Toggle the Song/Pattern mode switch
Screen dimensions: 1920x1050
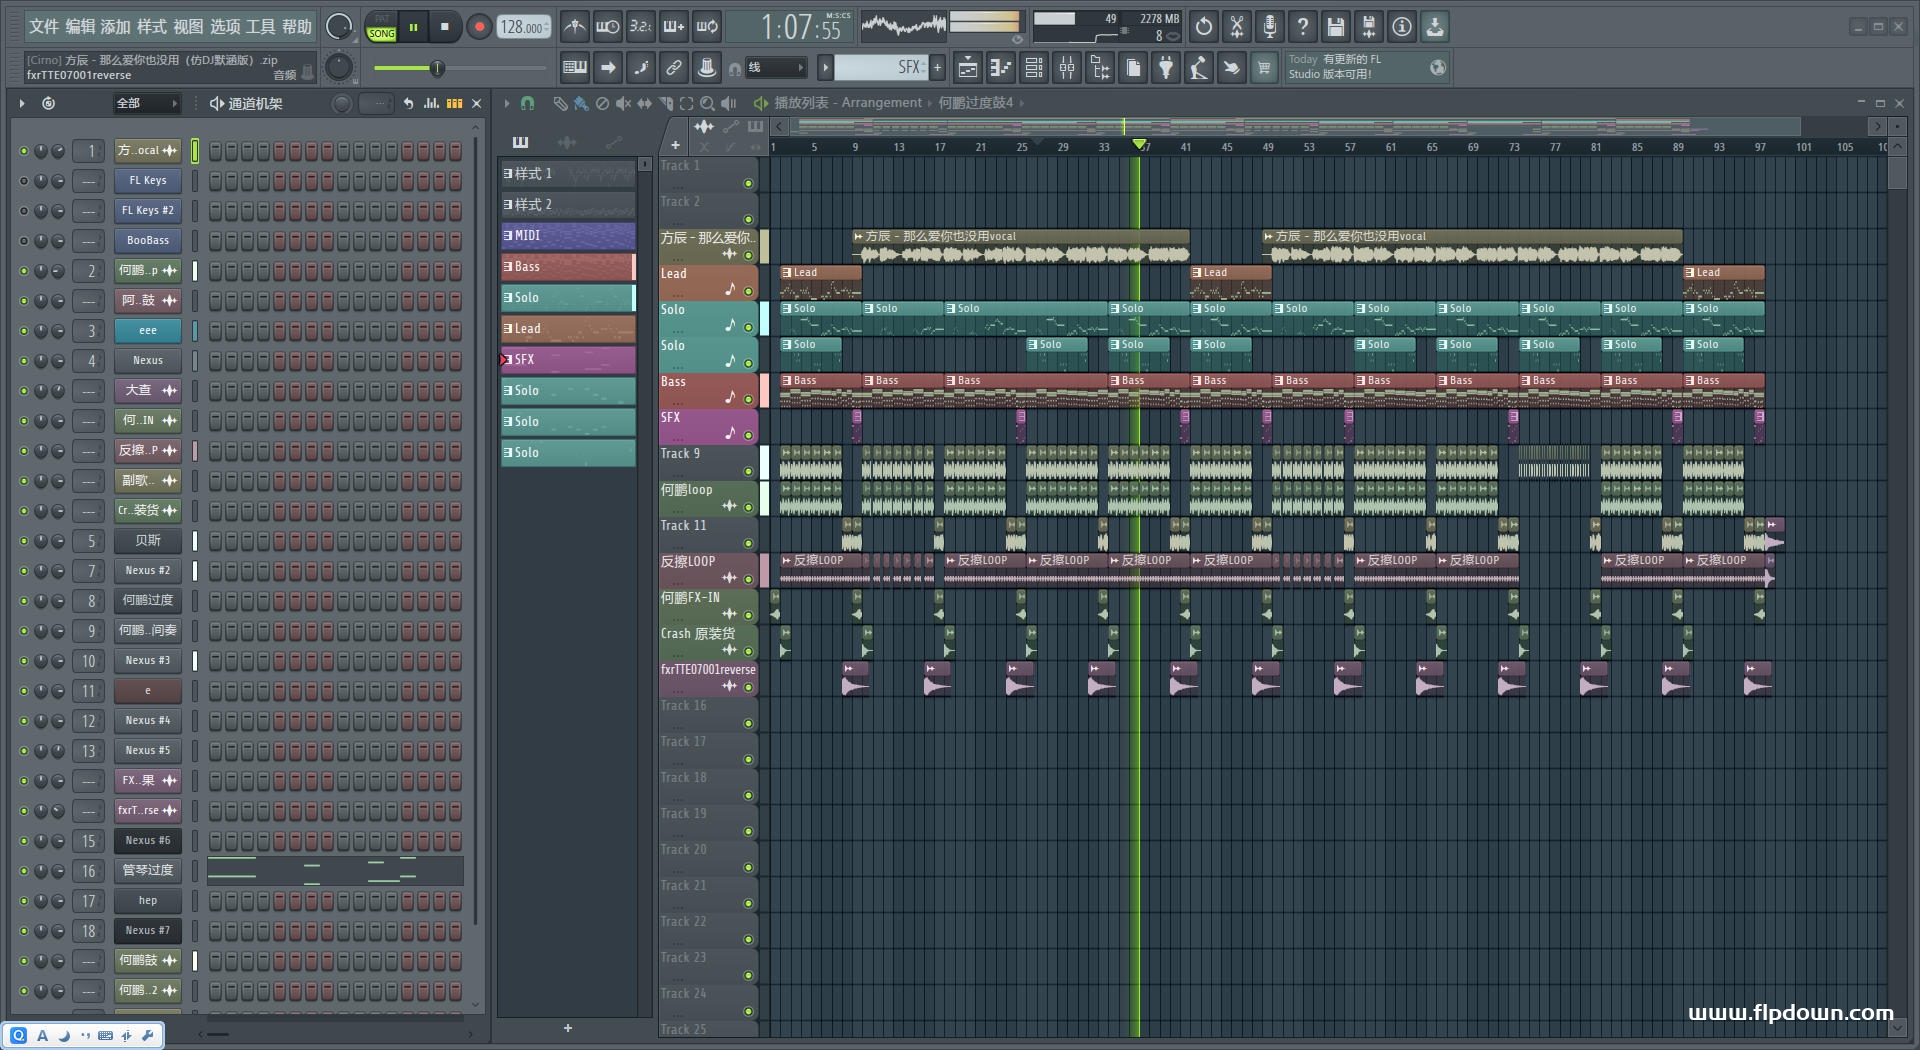click(381, 27)
